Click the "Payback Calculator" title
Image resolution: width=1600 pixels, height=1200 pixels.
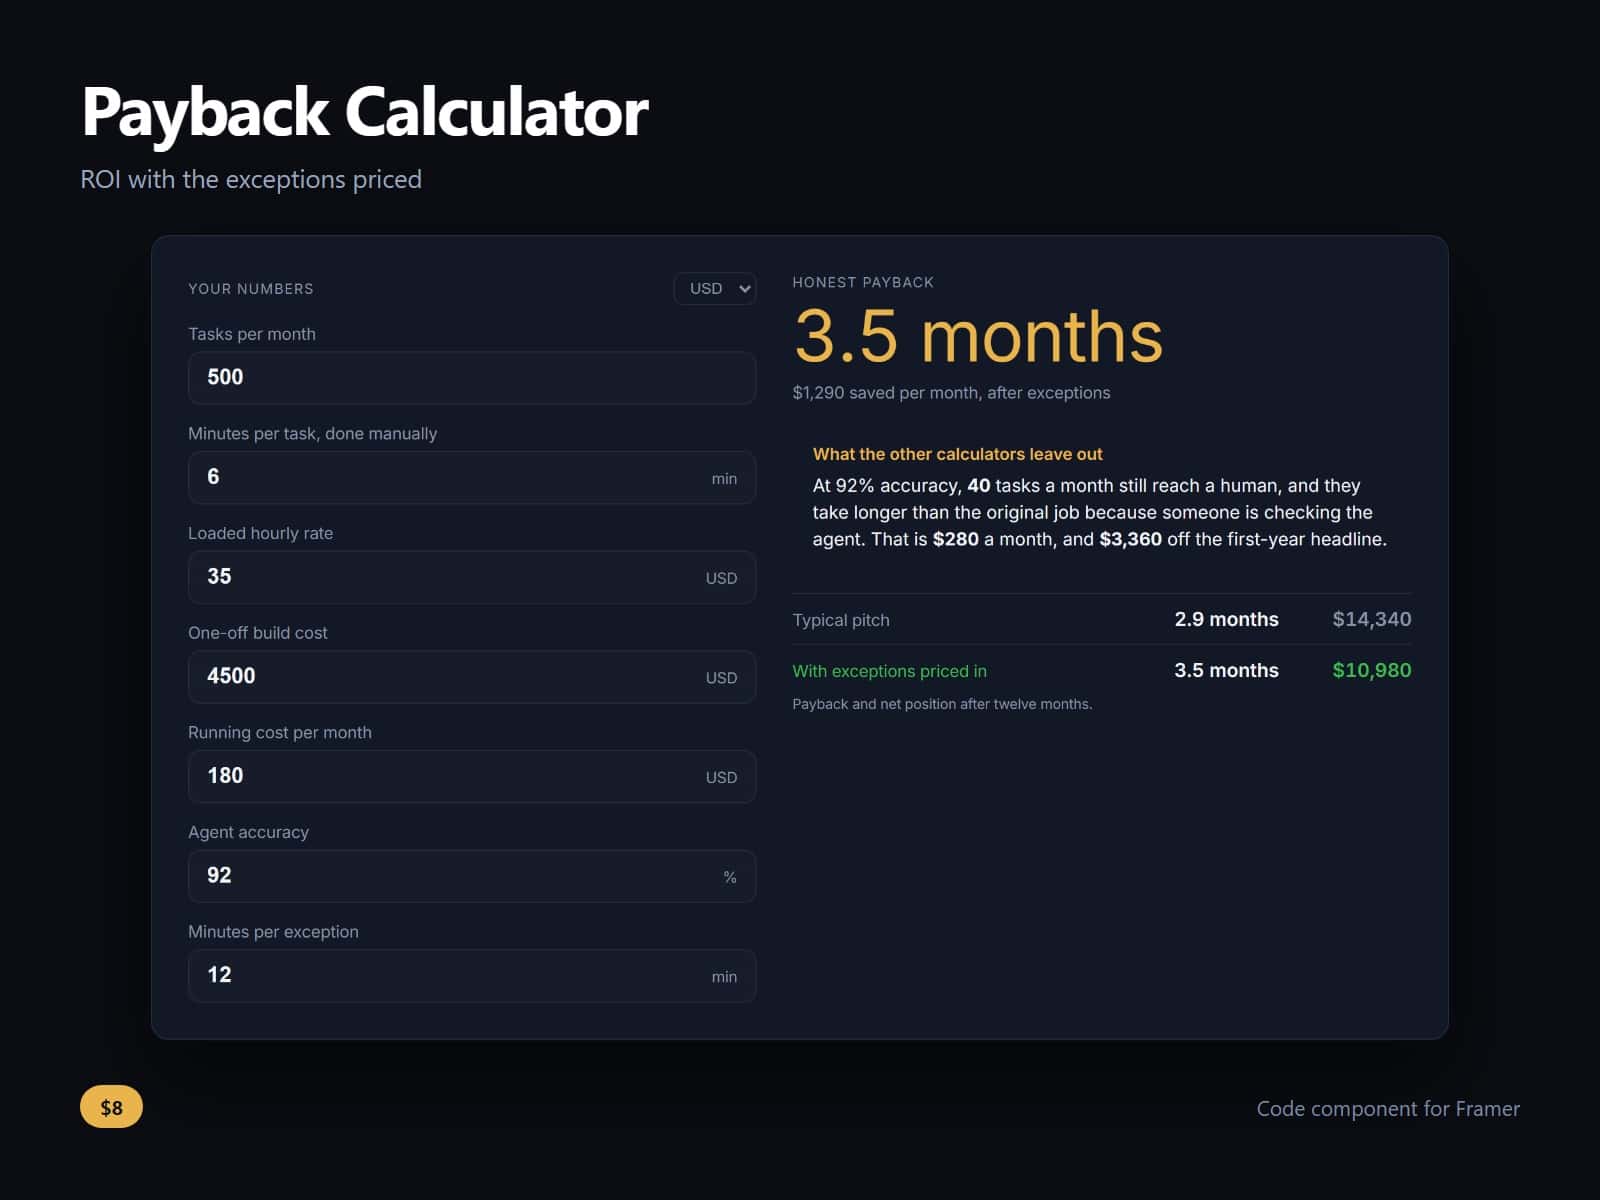365,112
